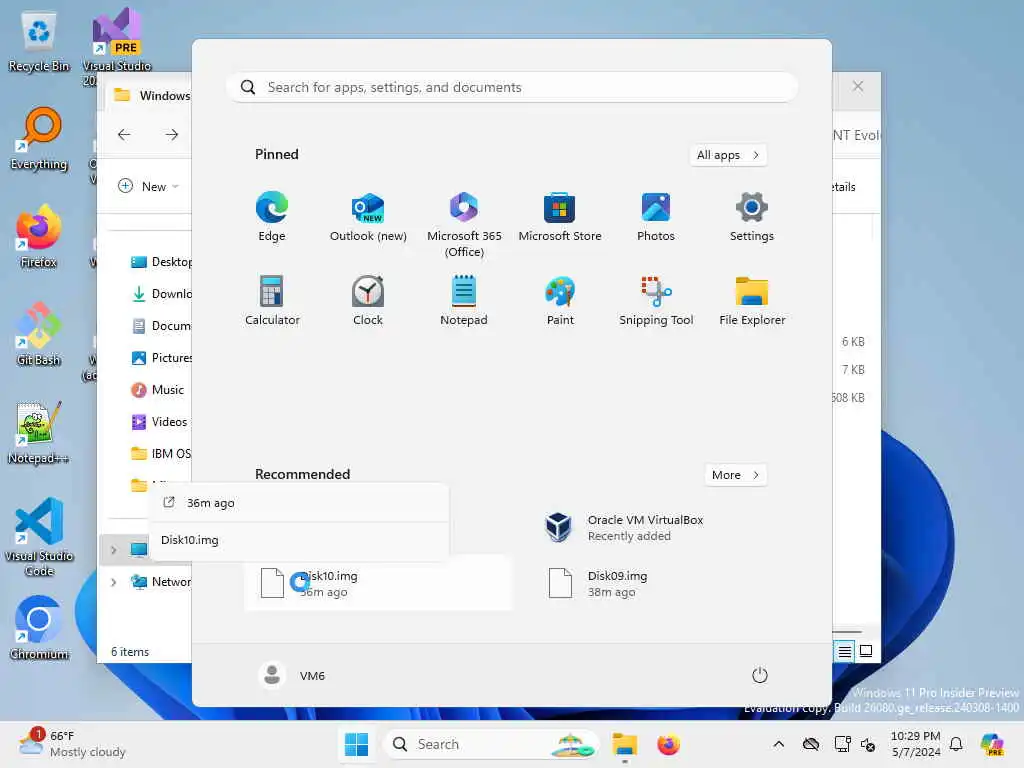
Task: Open Paint from pinned apps
Action: click(560, 300)
